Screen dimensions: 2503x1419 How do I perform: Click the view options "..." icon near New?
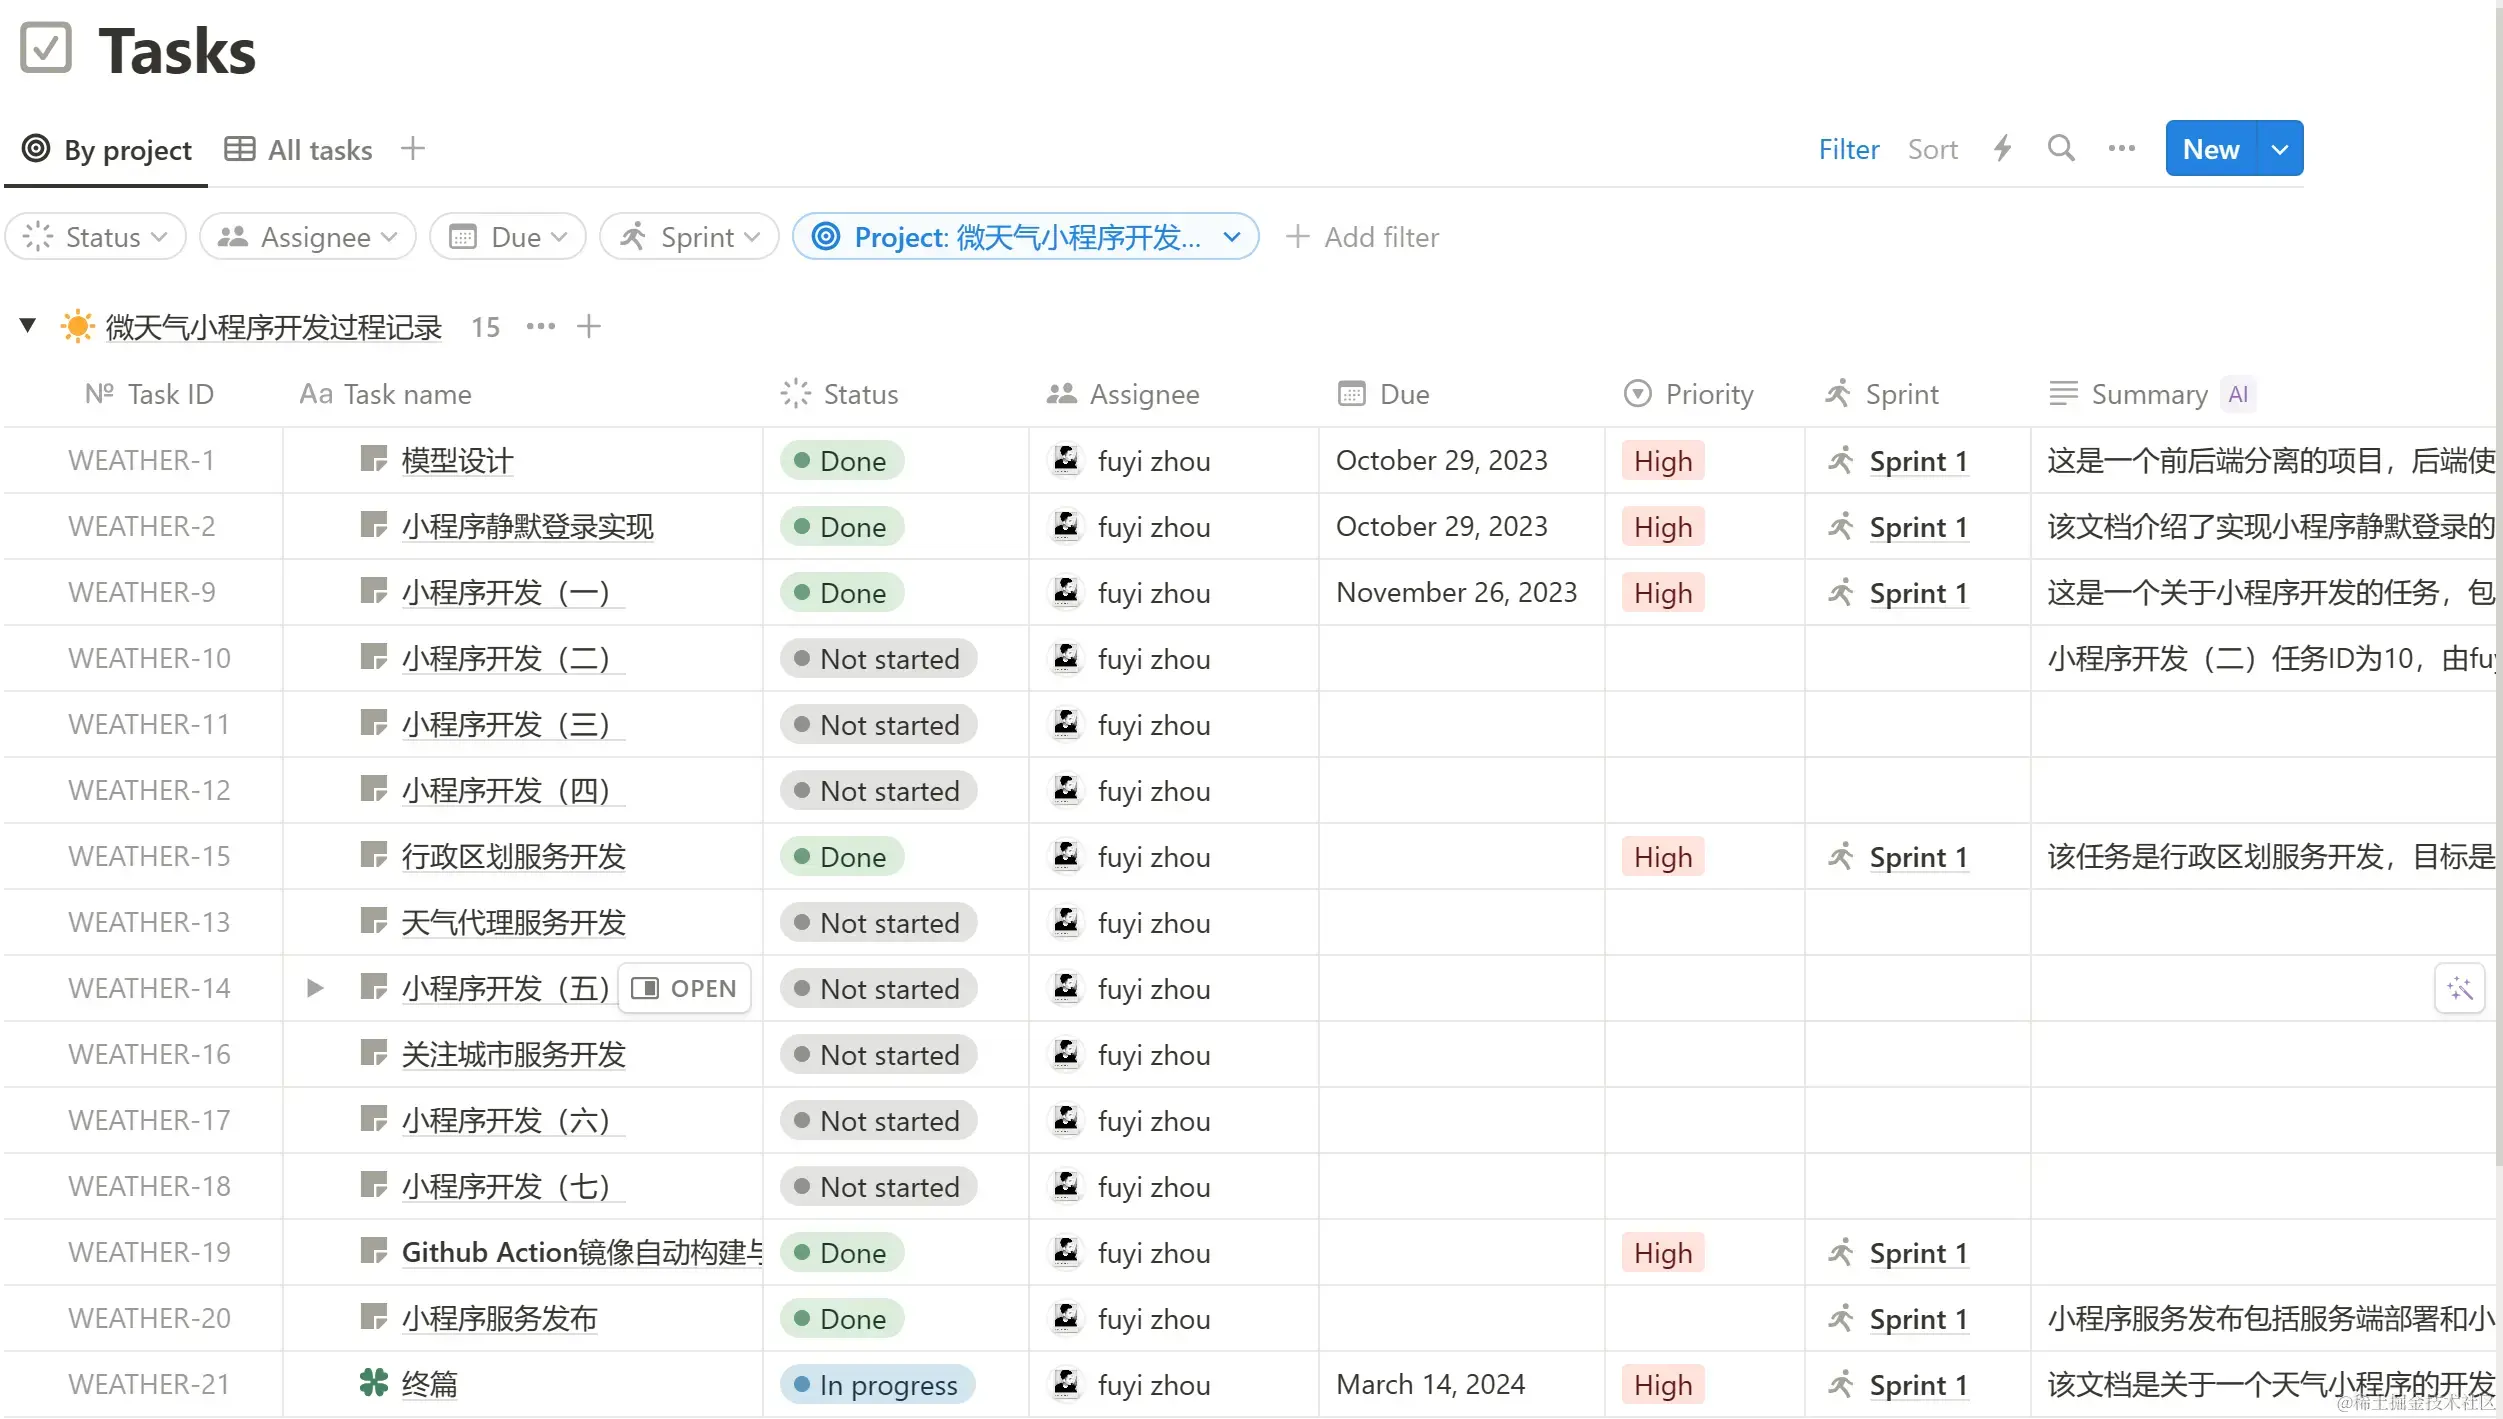click(2121, 148)
